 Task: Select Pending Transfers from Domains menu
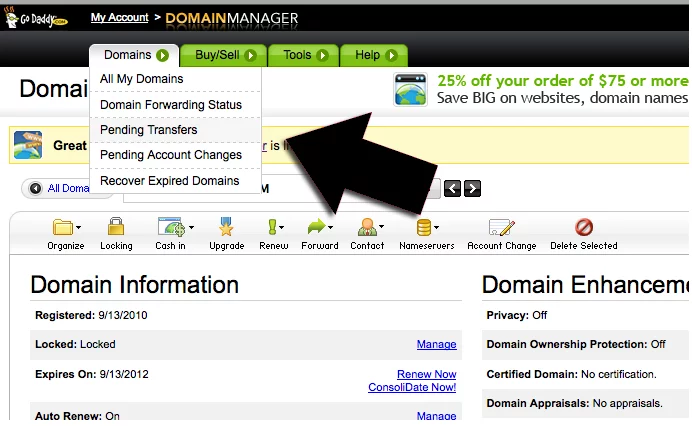click(149, 130)
